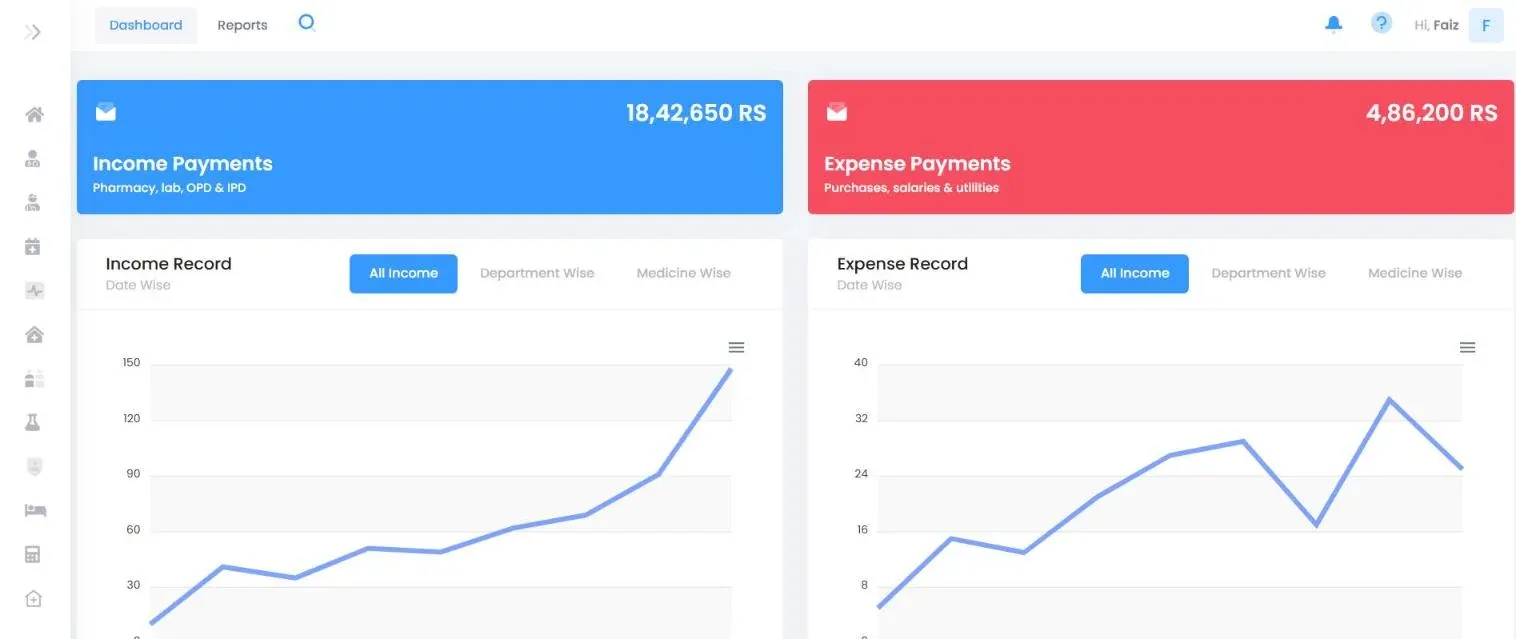This screenshot has width=1516, height=639.
Task: Click the 90 axis label on income chart
Action: [133, 474]
